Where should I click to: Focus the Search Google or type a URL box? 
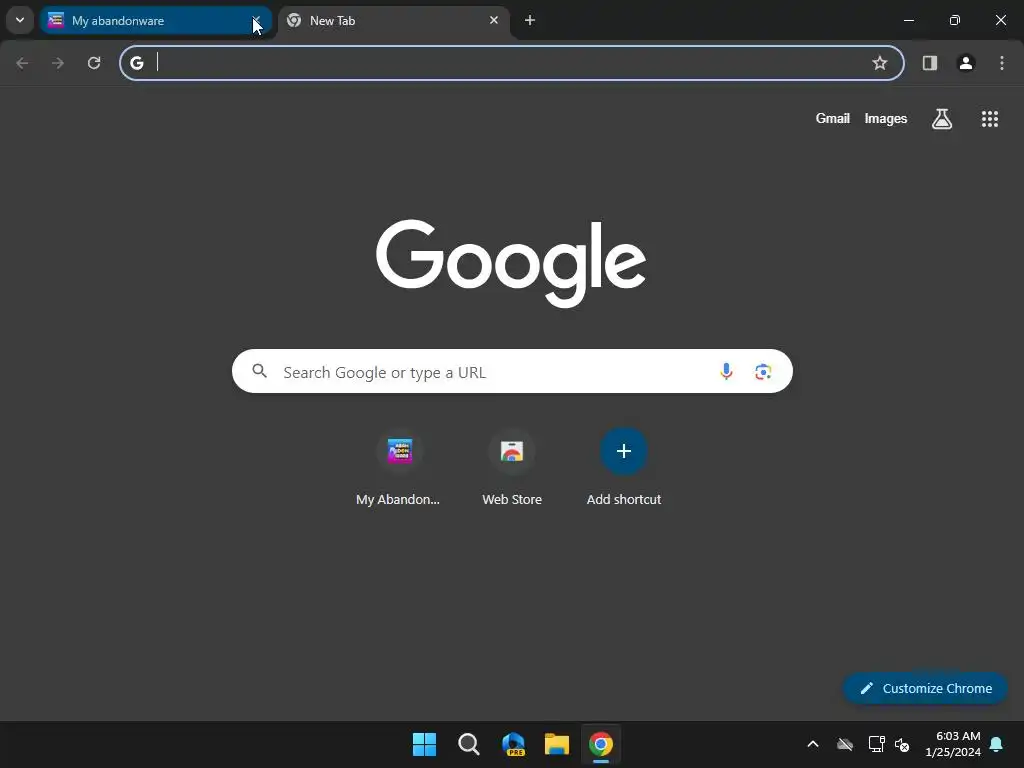tap(512, 371)
